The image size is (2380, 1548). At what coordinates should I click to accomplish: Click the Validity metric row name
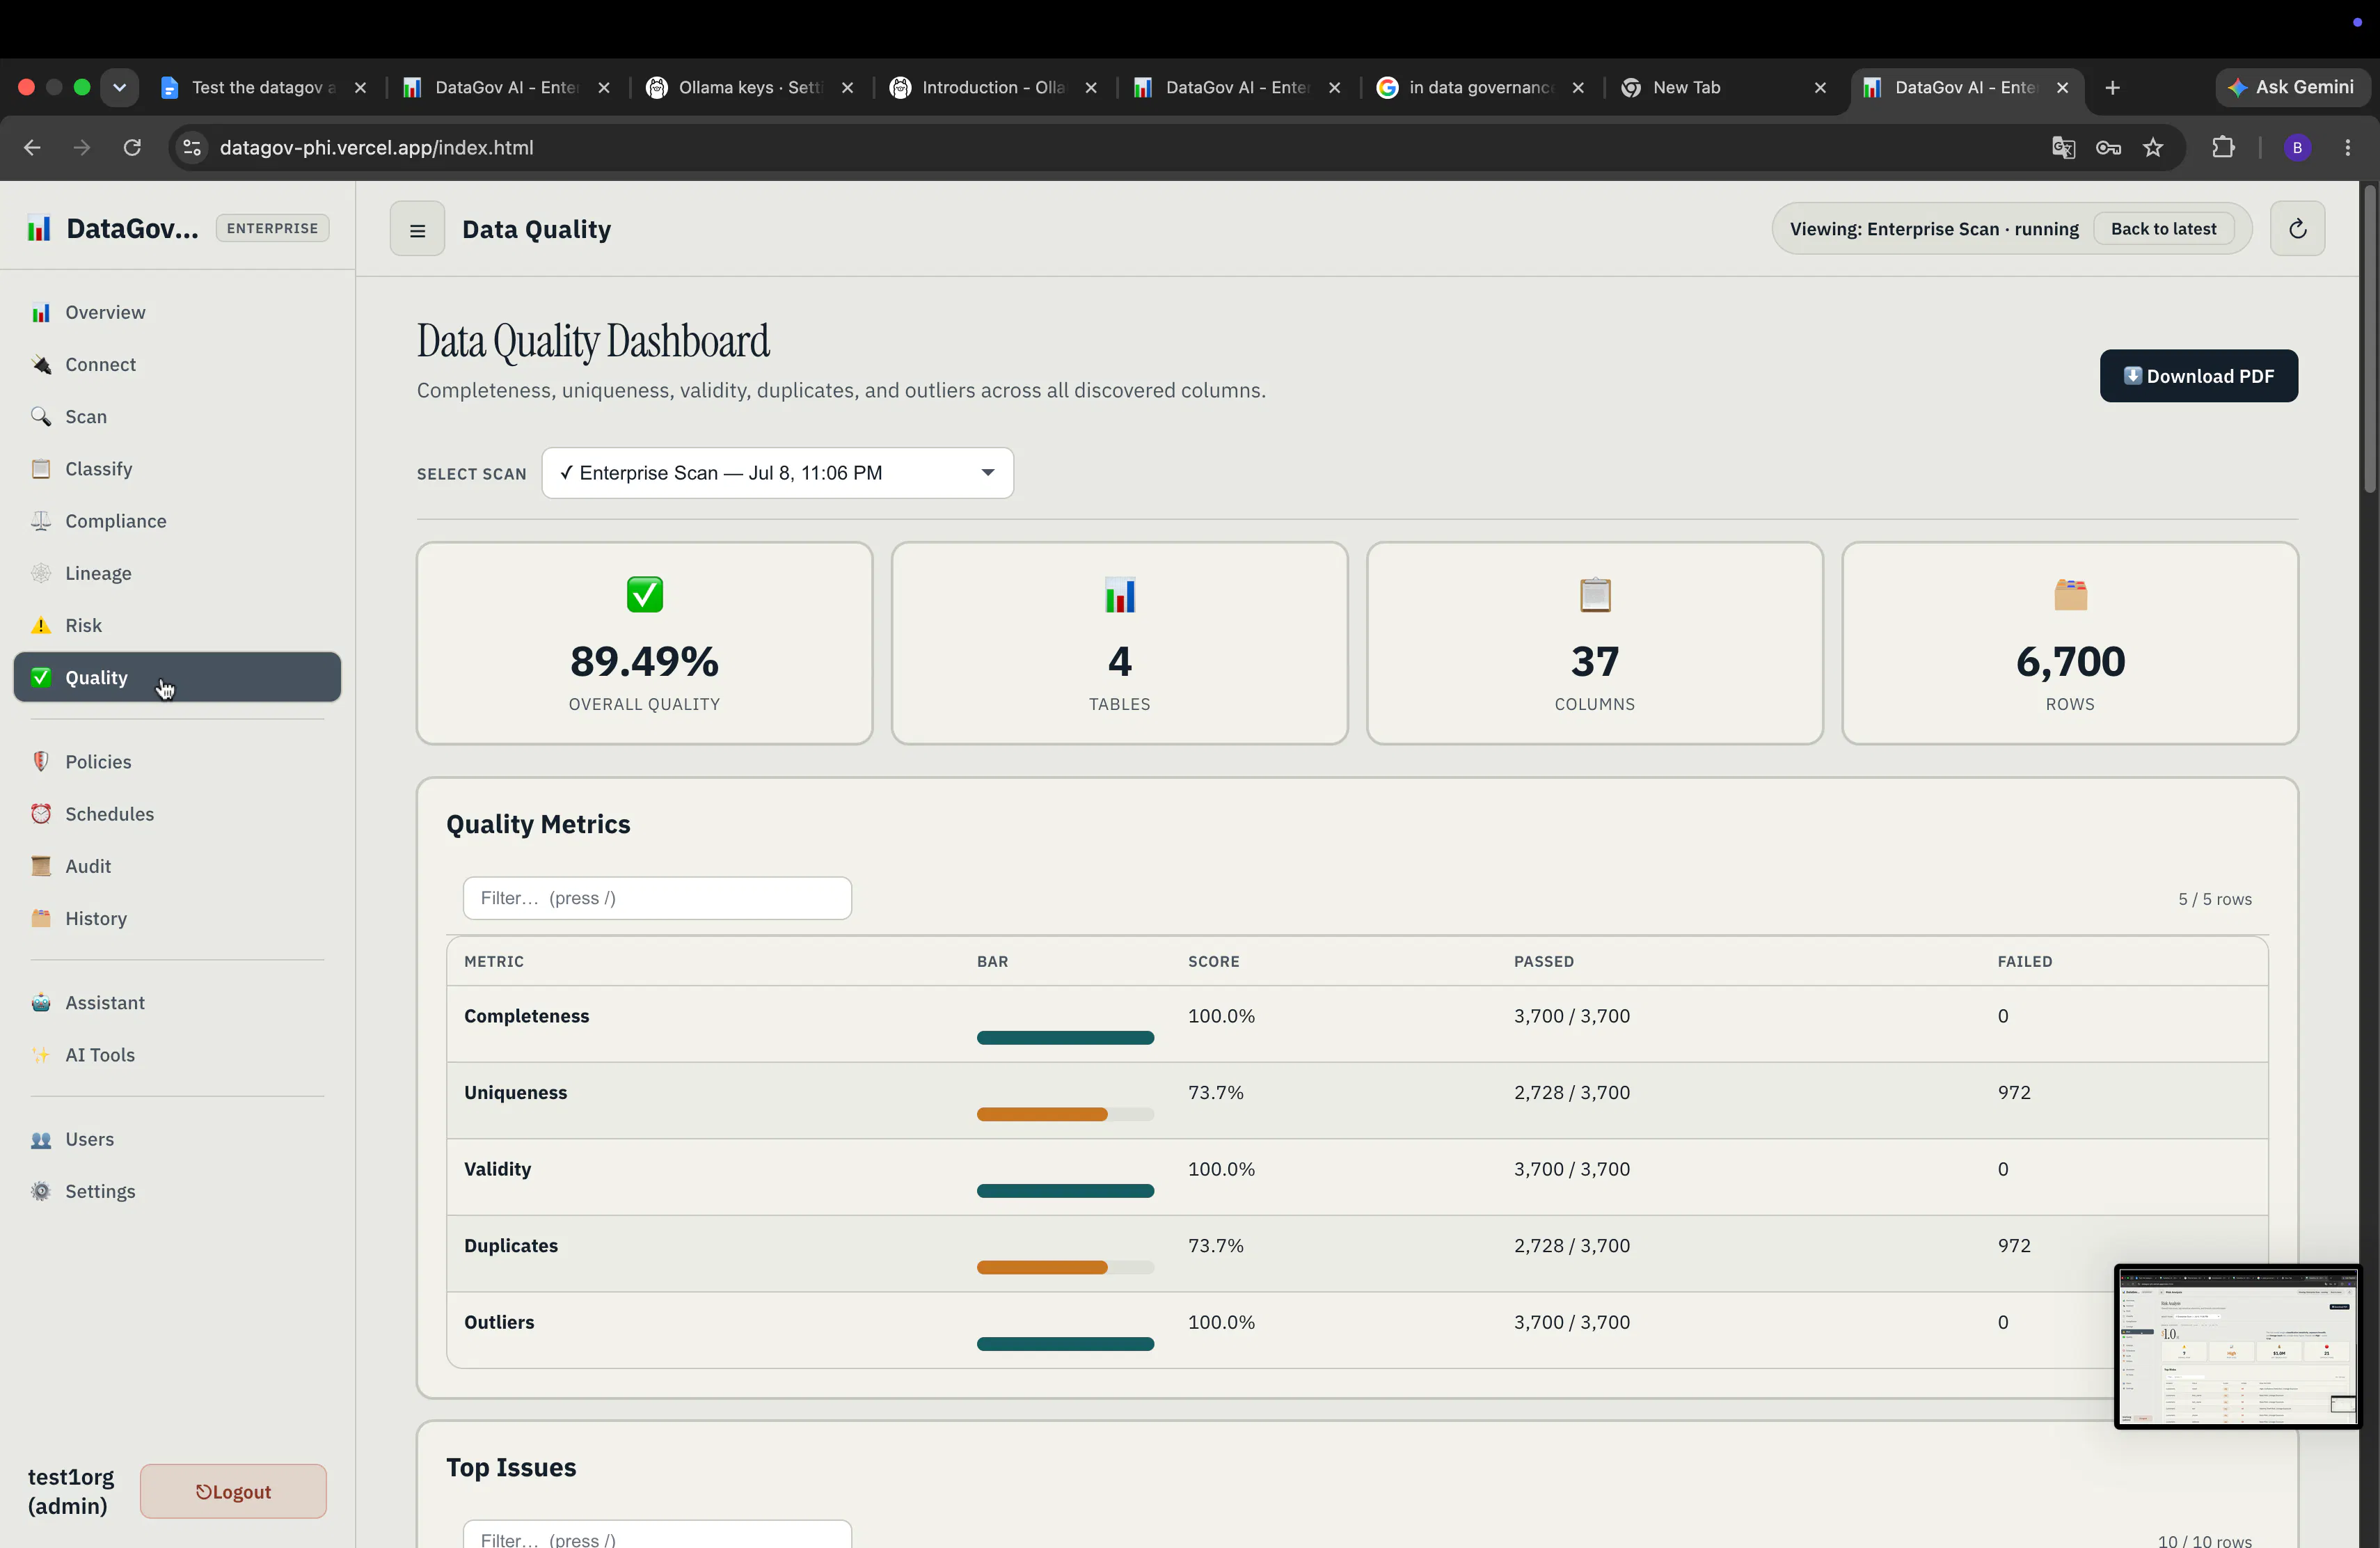(x=497, y=1168)
